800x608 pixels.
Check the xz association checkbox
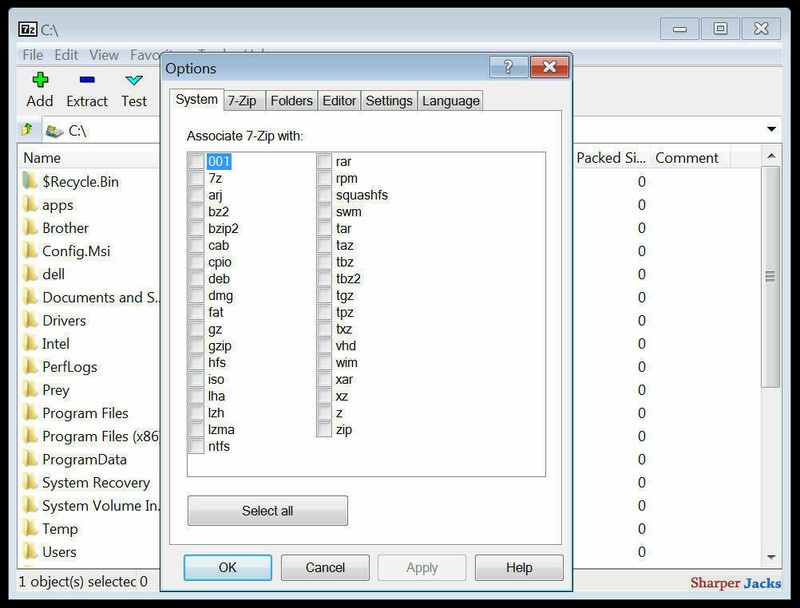(324, 396)
